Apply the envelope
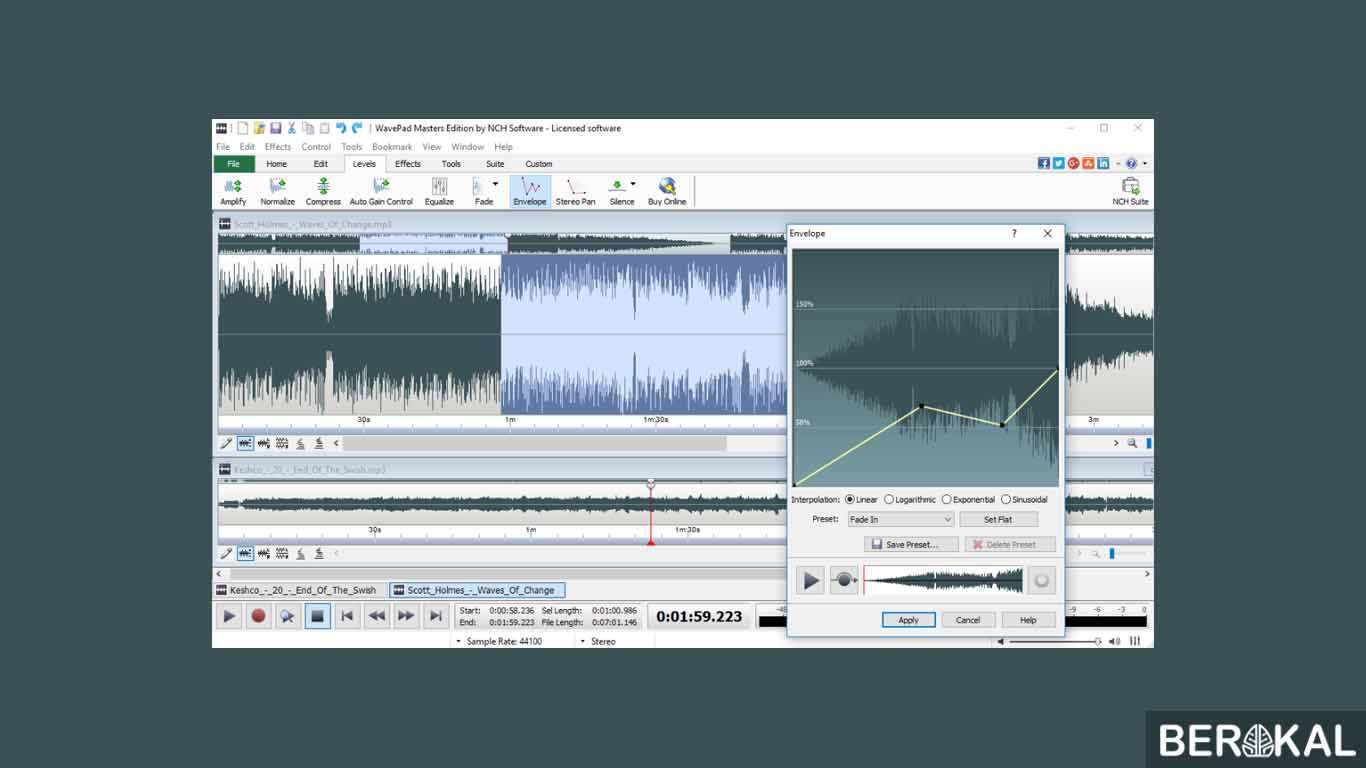Viewport: 1366px width, 768px height. tap(908, 620)
